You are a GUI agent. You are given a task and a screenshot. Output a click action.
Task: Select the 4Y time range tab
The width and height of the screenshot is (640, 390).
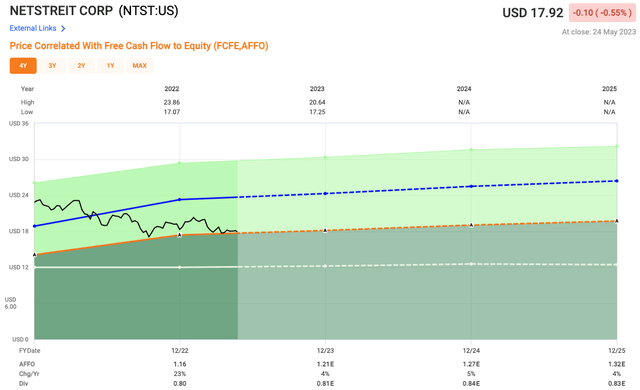point(23,66)
